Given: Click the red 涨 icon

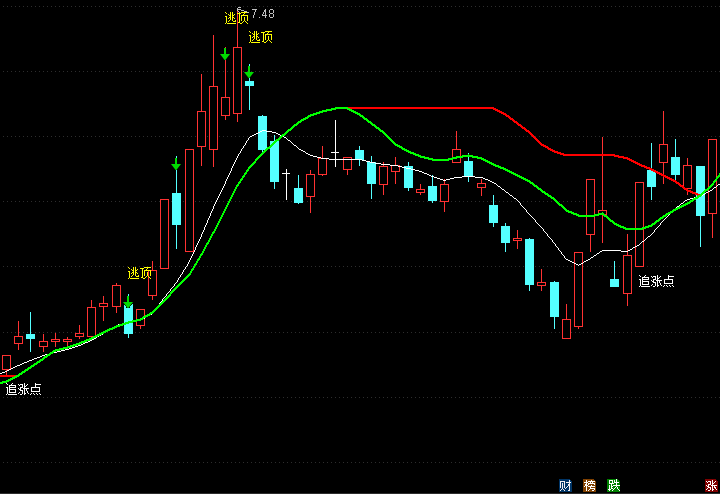Looking at the screenshot, I should 711,485.
